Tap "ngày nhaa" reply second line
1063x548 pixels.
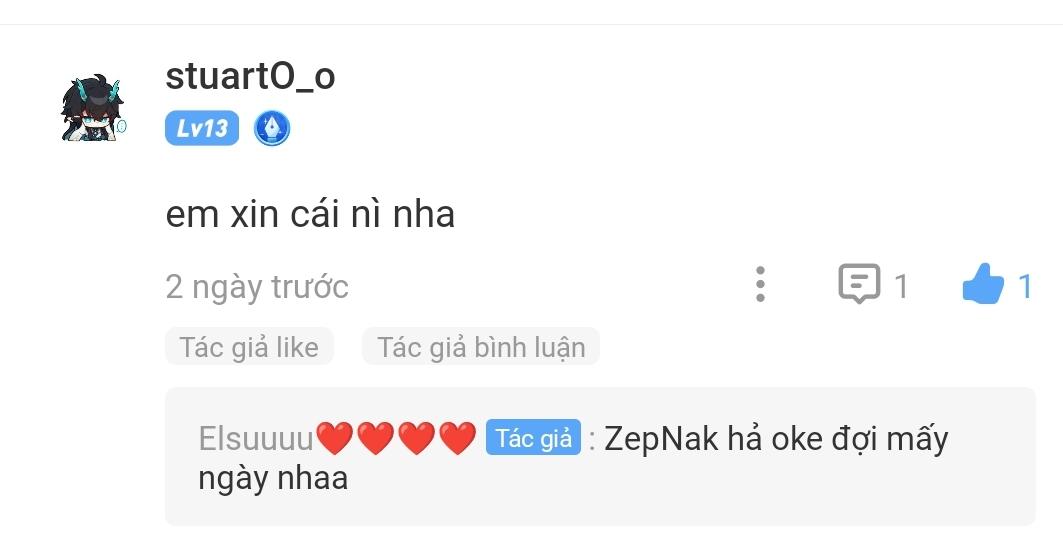[x=273, y=479]
